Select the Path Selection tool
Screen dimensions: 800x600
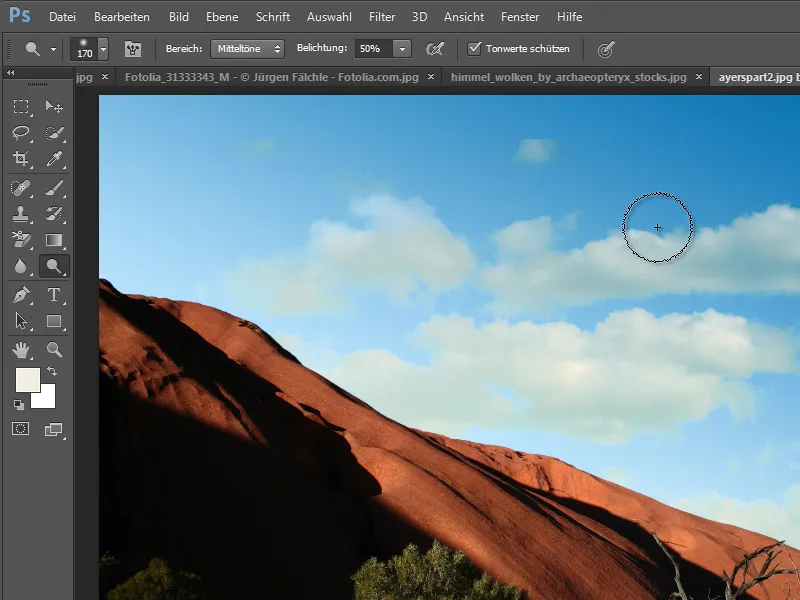click(21, 321)
